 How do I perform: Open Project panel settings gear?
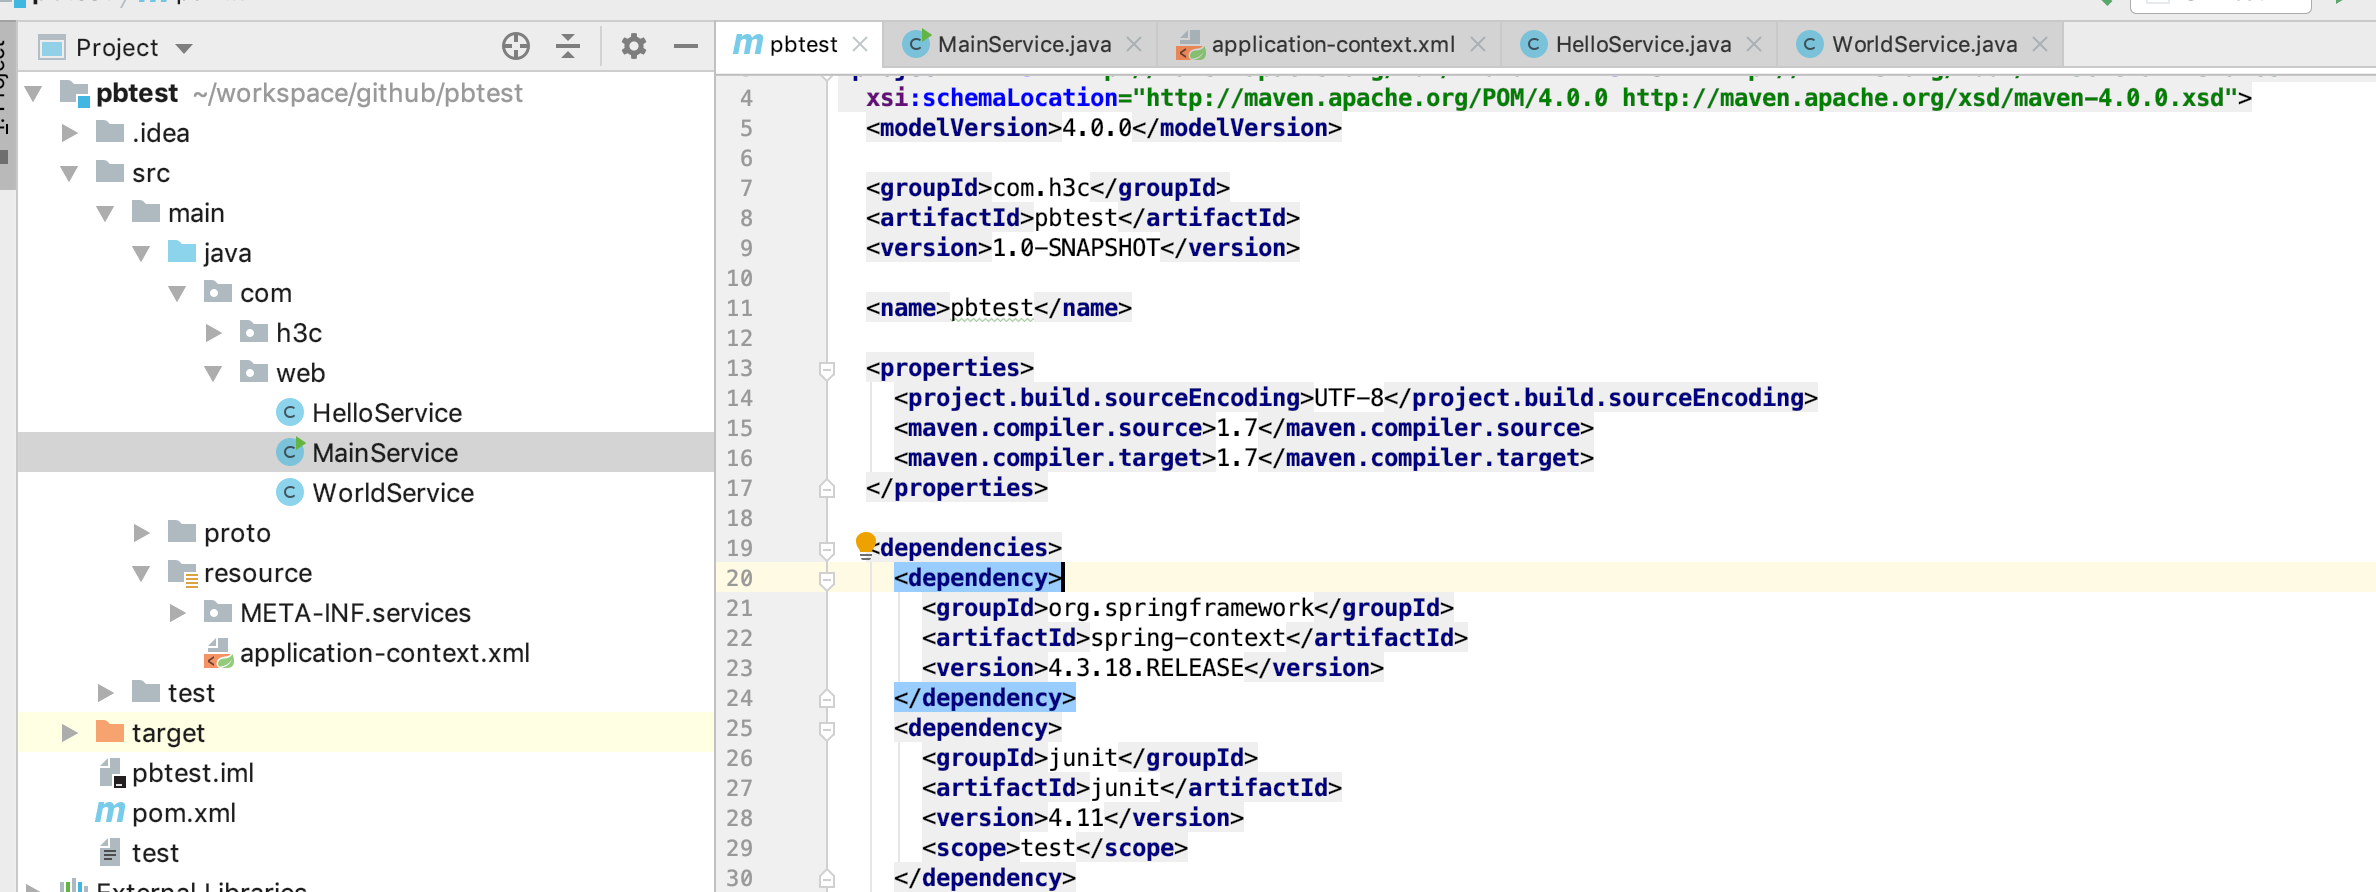633,46
